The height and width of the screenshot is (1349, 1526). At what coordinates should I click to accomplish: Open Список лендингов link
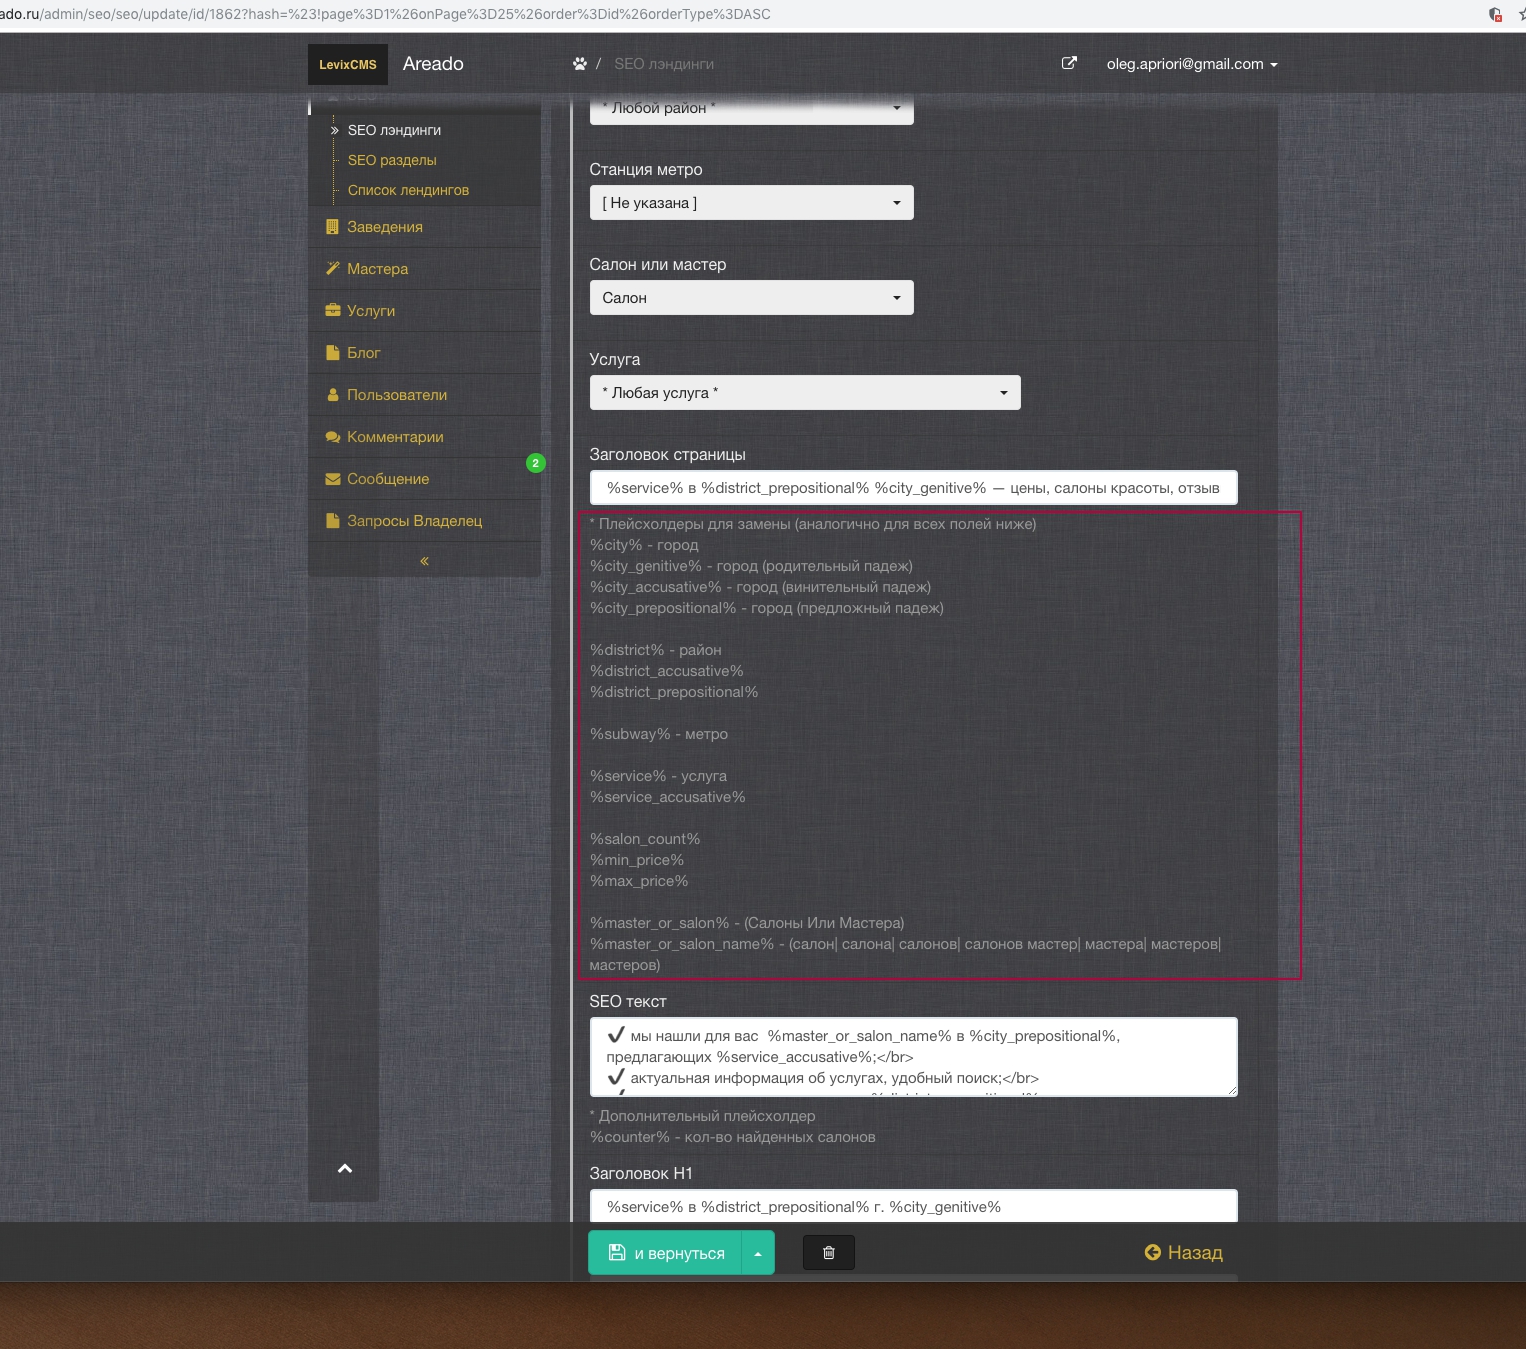[408, 190]
